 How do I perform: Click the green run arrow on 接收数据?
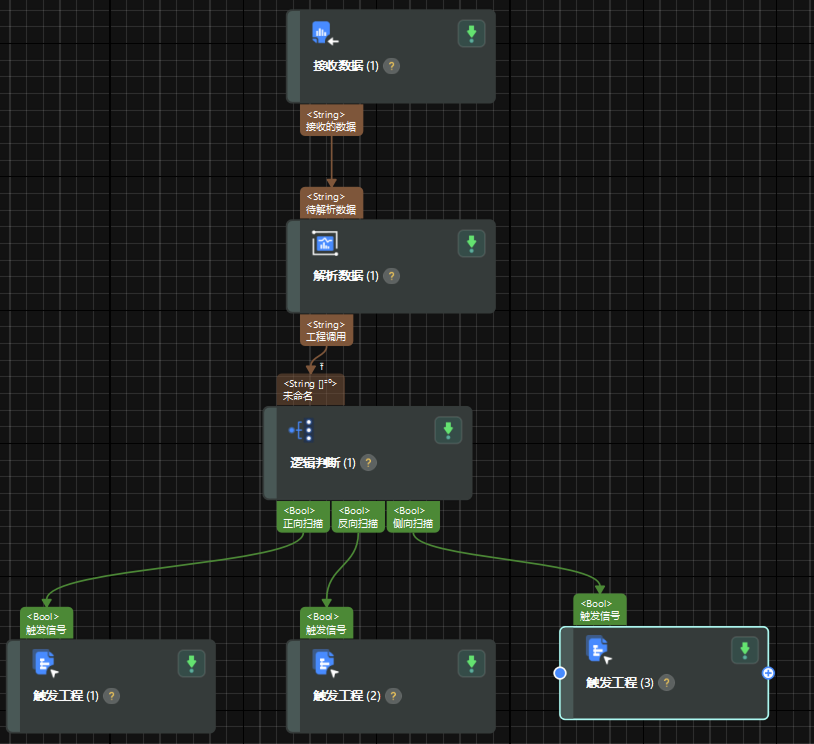471,33
